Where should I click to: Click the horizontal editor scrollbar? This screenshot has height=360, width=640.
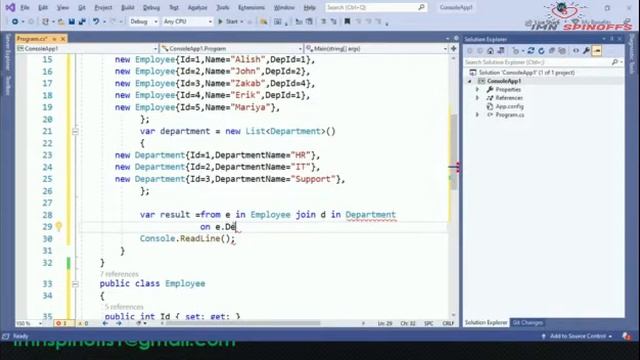[x=243, y=323]
